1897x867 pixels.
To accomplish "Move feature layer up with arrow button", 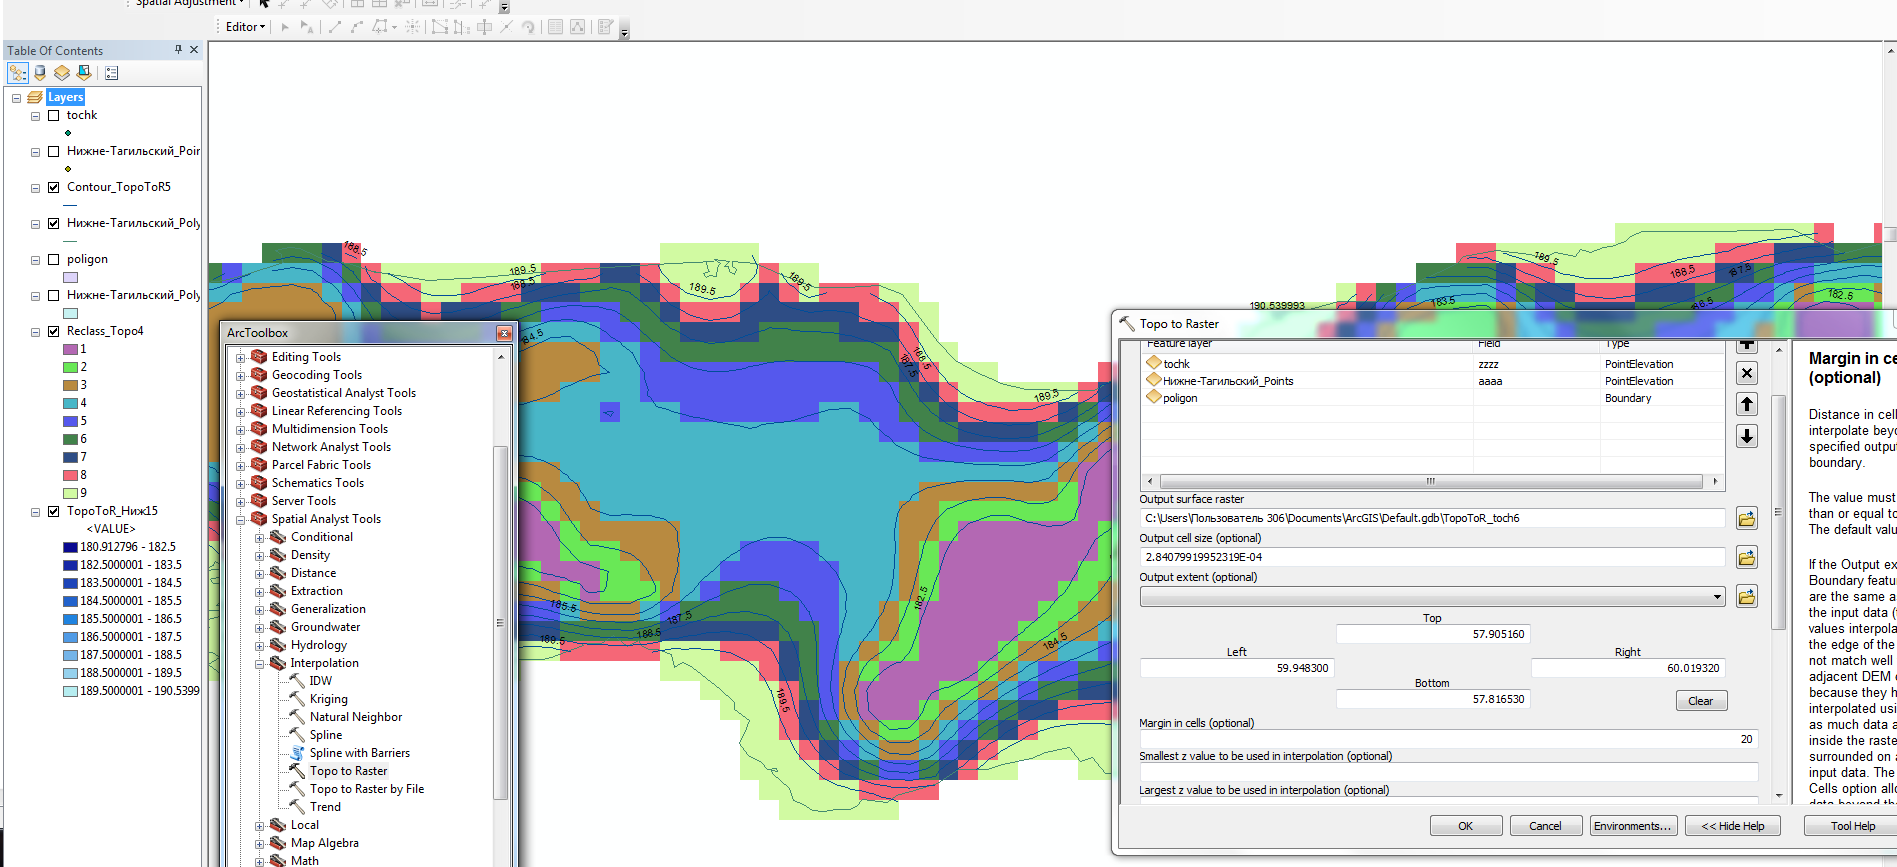I will (1746, 404).
